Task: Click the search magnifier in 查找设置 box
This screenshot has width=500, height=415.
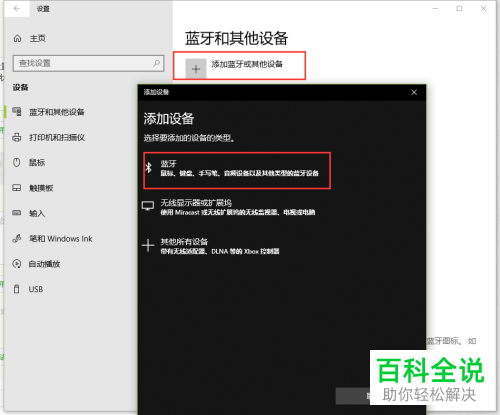Action: (156, 63)
